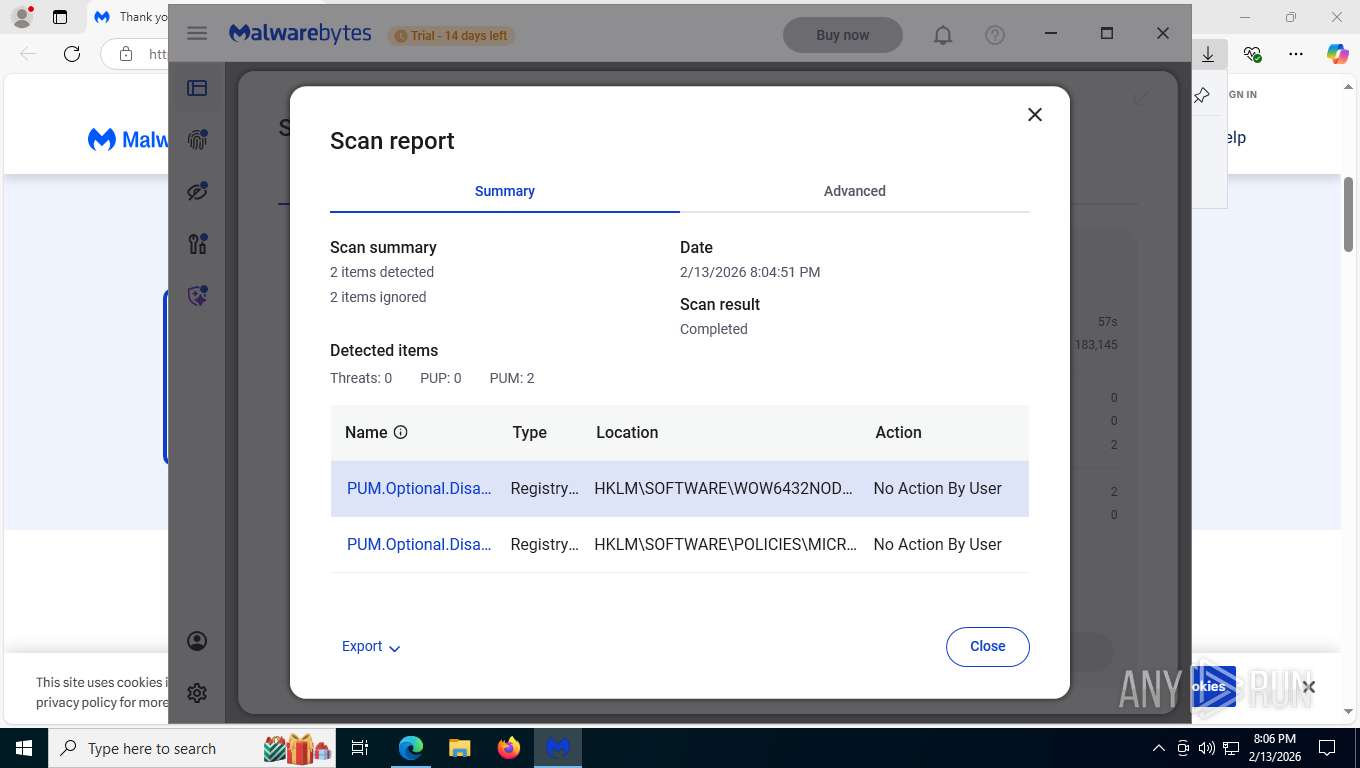Click the info icon next to Name
The image size is (1360, 768).
(x=401, y=432)
